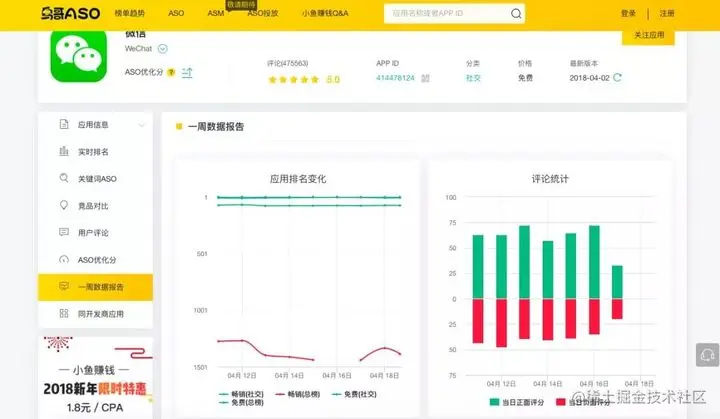Click the 关键词ASO magnifier icon
The height and width of the screenshot is (419, 720).
coord(64,178)
